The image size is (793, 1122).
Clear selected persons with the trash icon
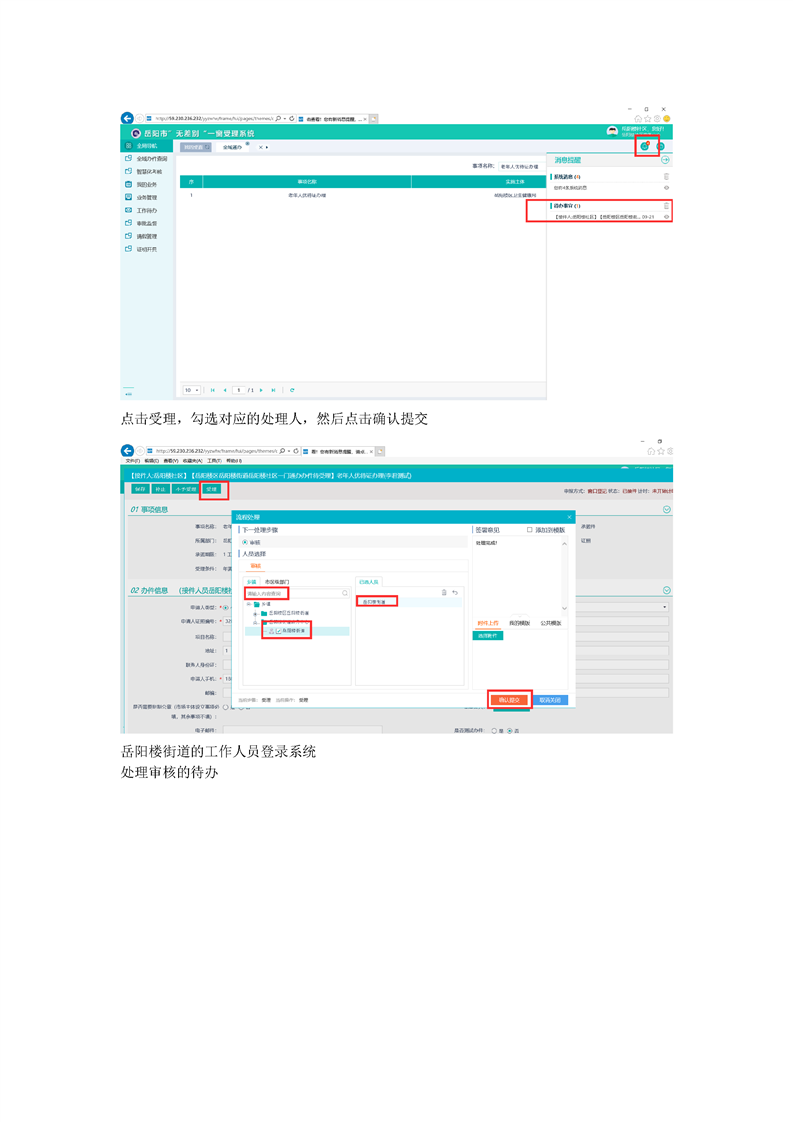[x=444, y=593]
